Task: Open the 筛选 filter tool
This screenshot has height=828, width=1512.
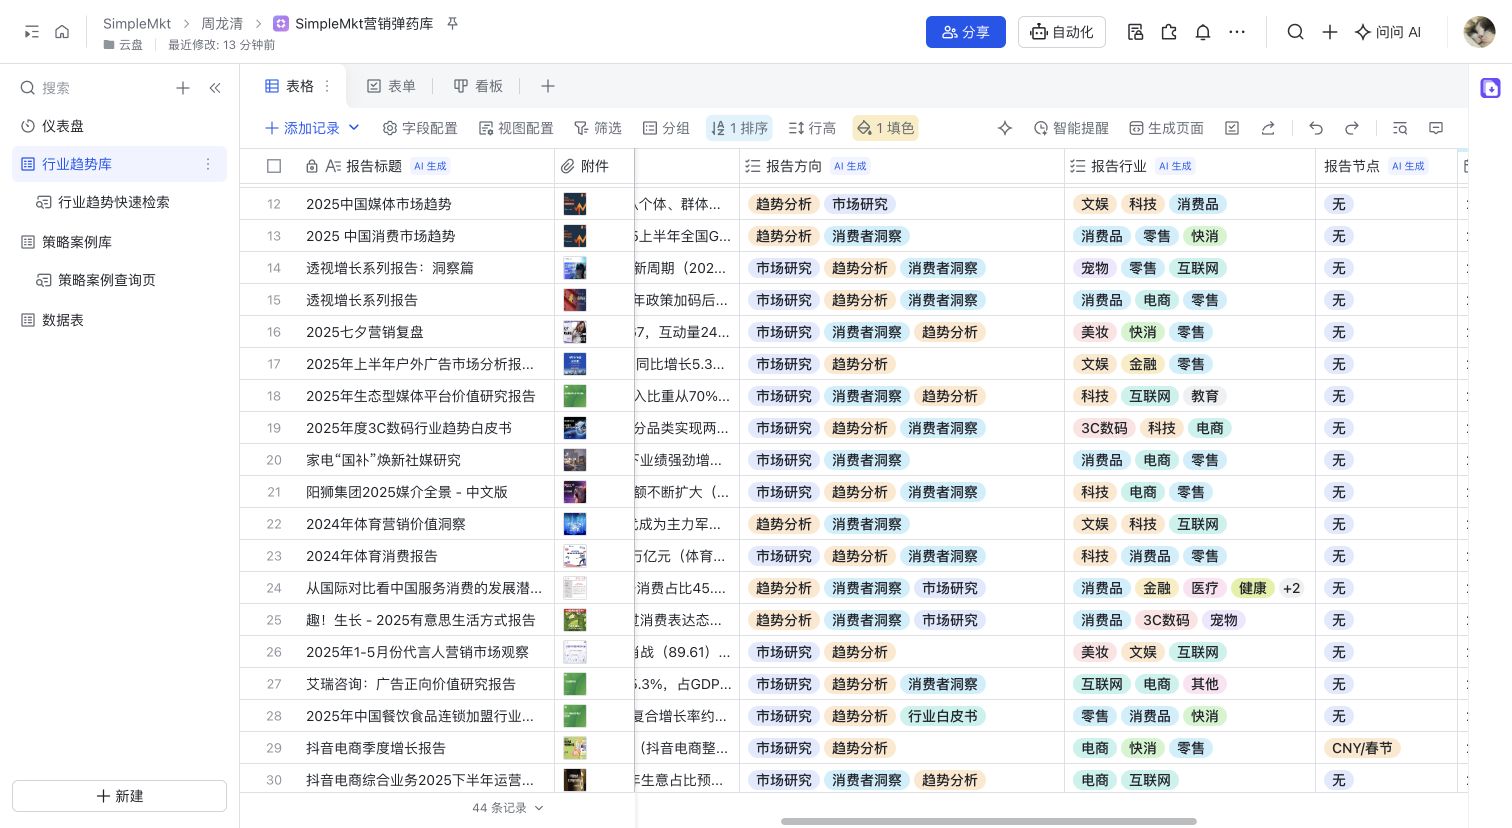Action: click(x=597, y=128)
